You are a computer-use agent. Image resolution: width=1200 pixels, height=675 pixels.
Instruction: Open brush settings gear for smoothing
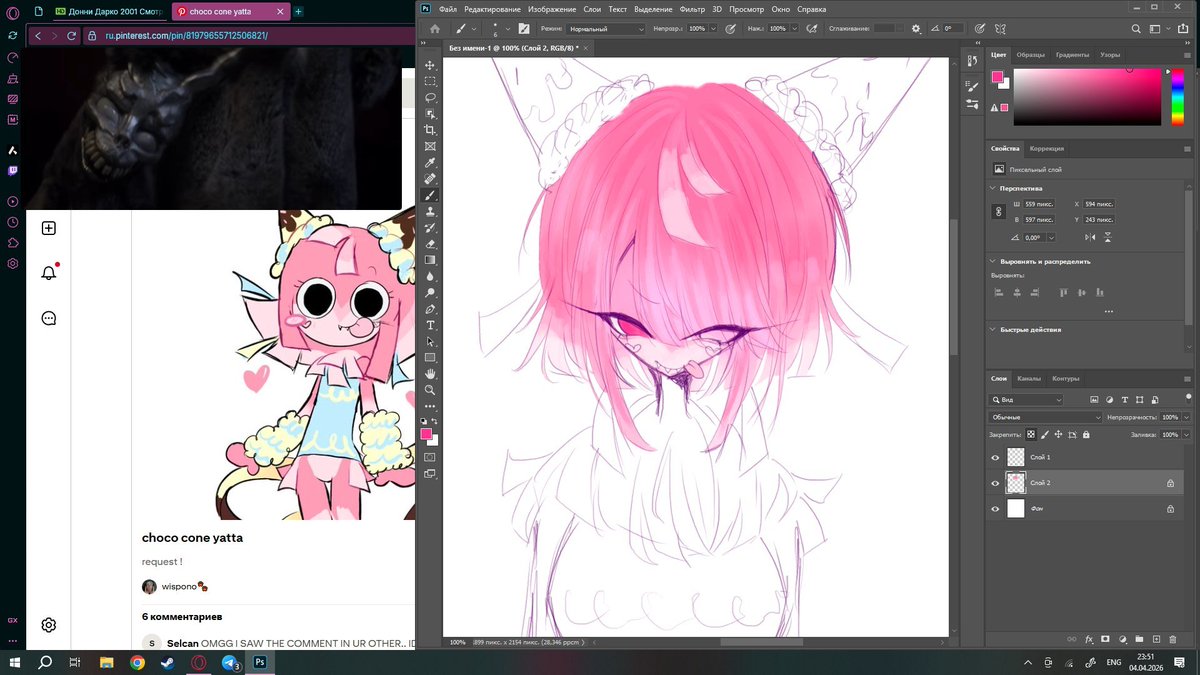click(916, 29)
